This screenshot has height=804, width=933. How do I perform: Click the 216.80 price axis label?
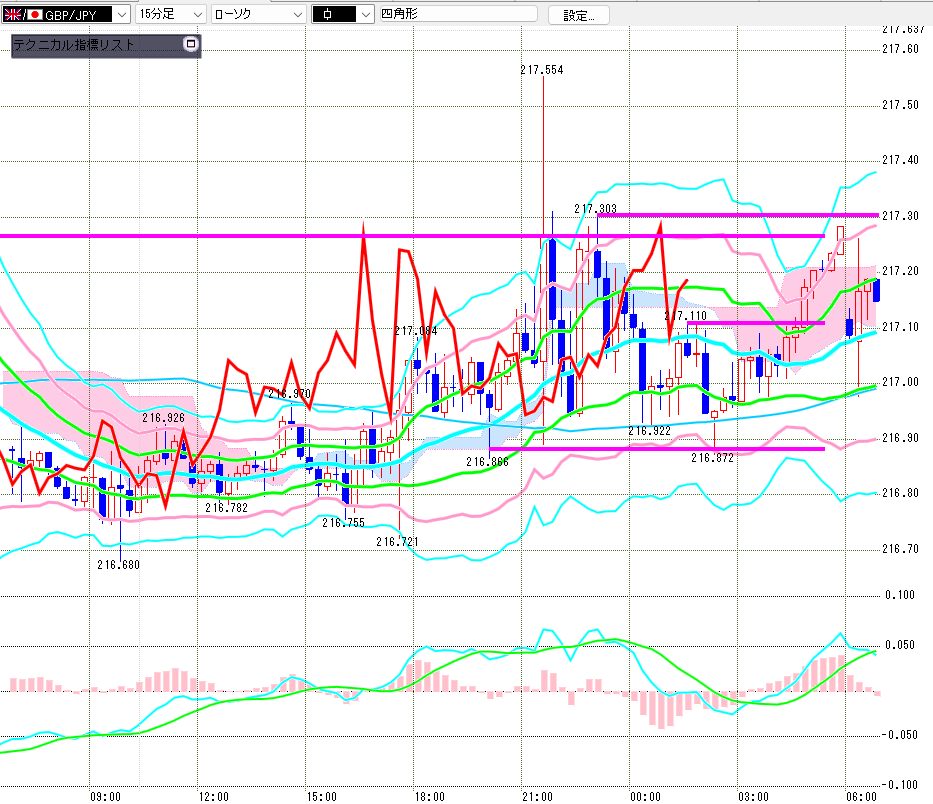[x=900, y=493]
